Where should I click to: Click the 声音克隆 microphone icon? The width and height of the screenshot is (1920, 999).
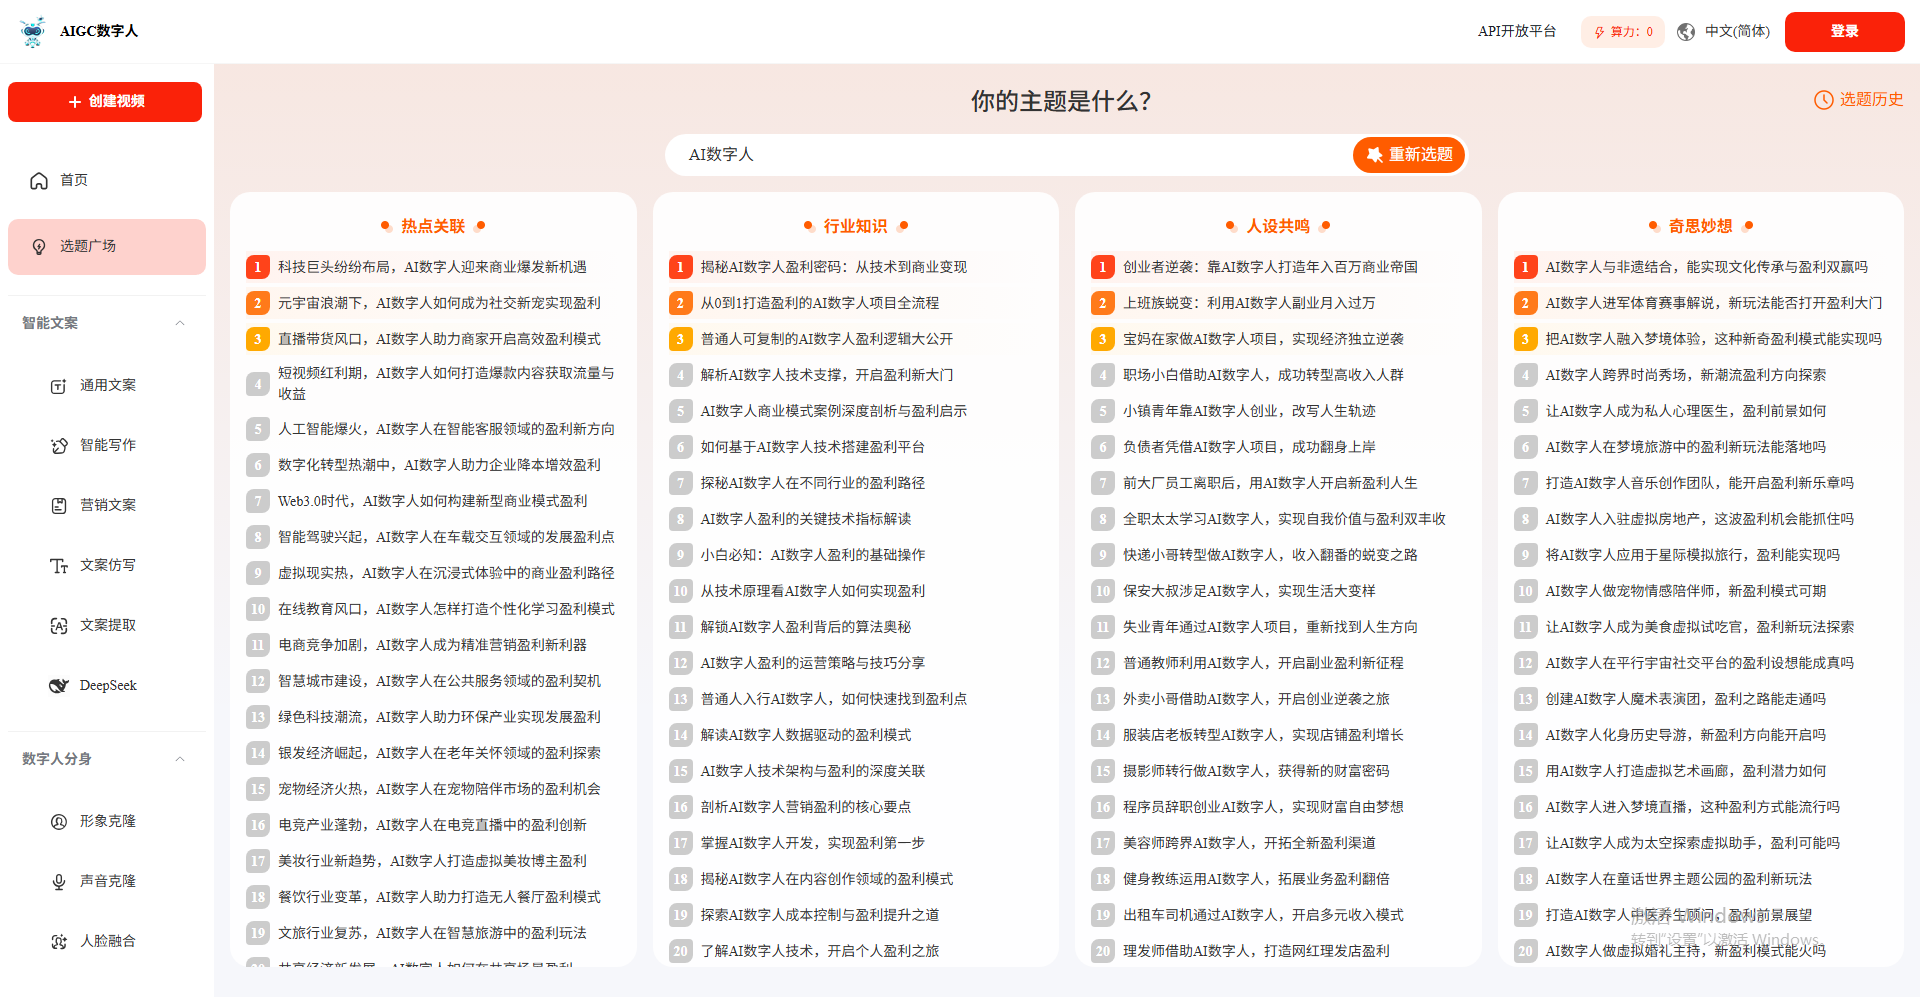tap(59, 882)
